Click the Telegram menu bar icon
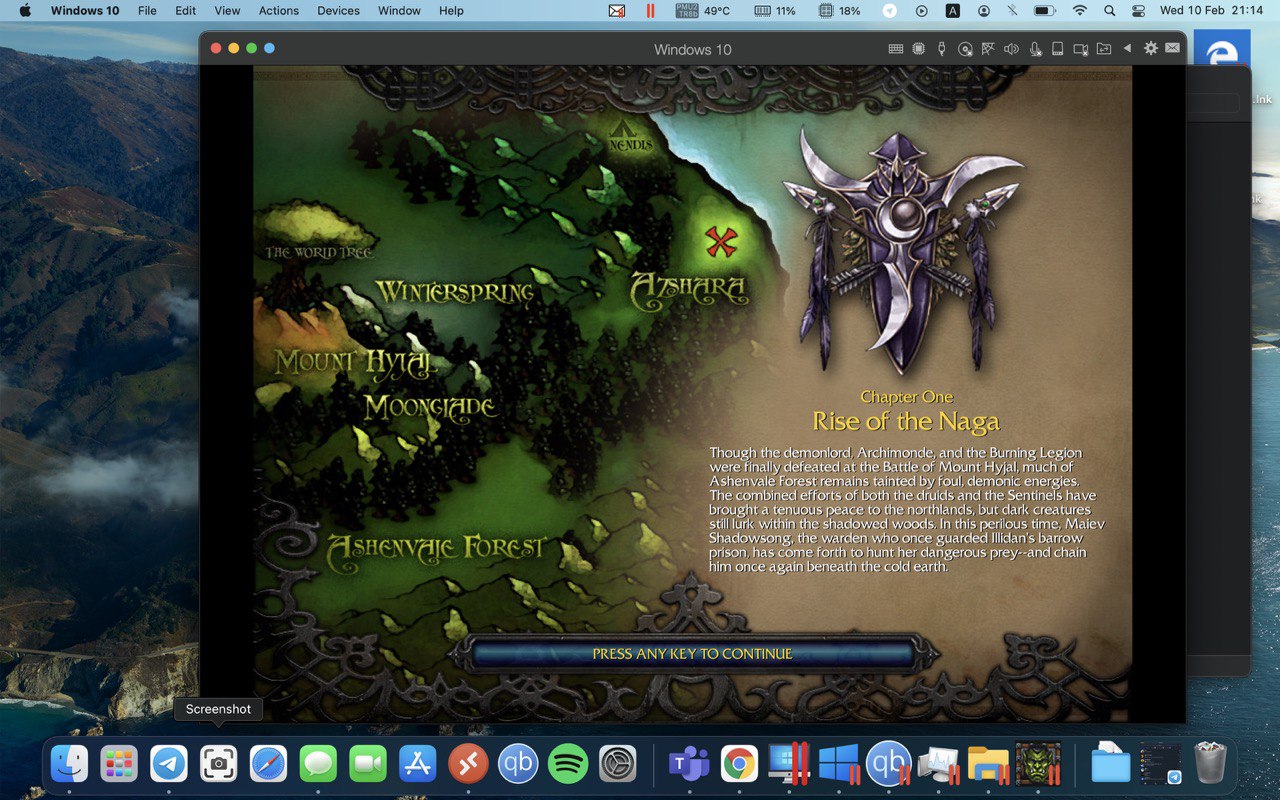The width and height of the screenshot is (1280, 800). point(889,11)
